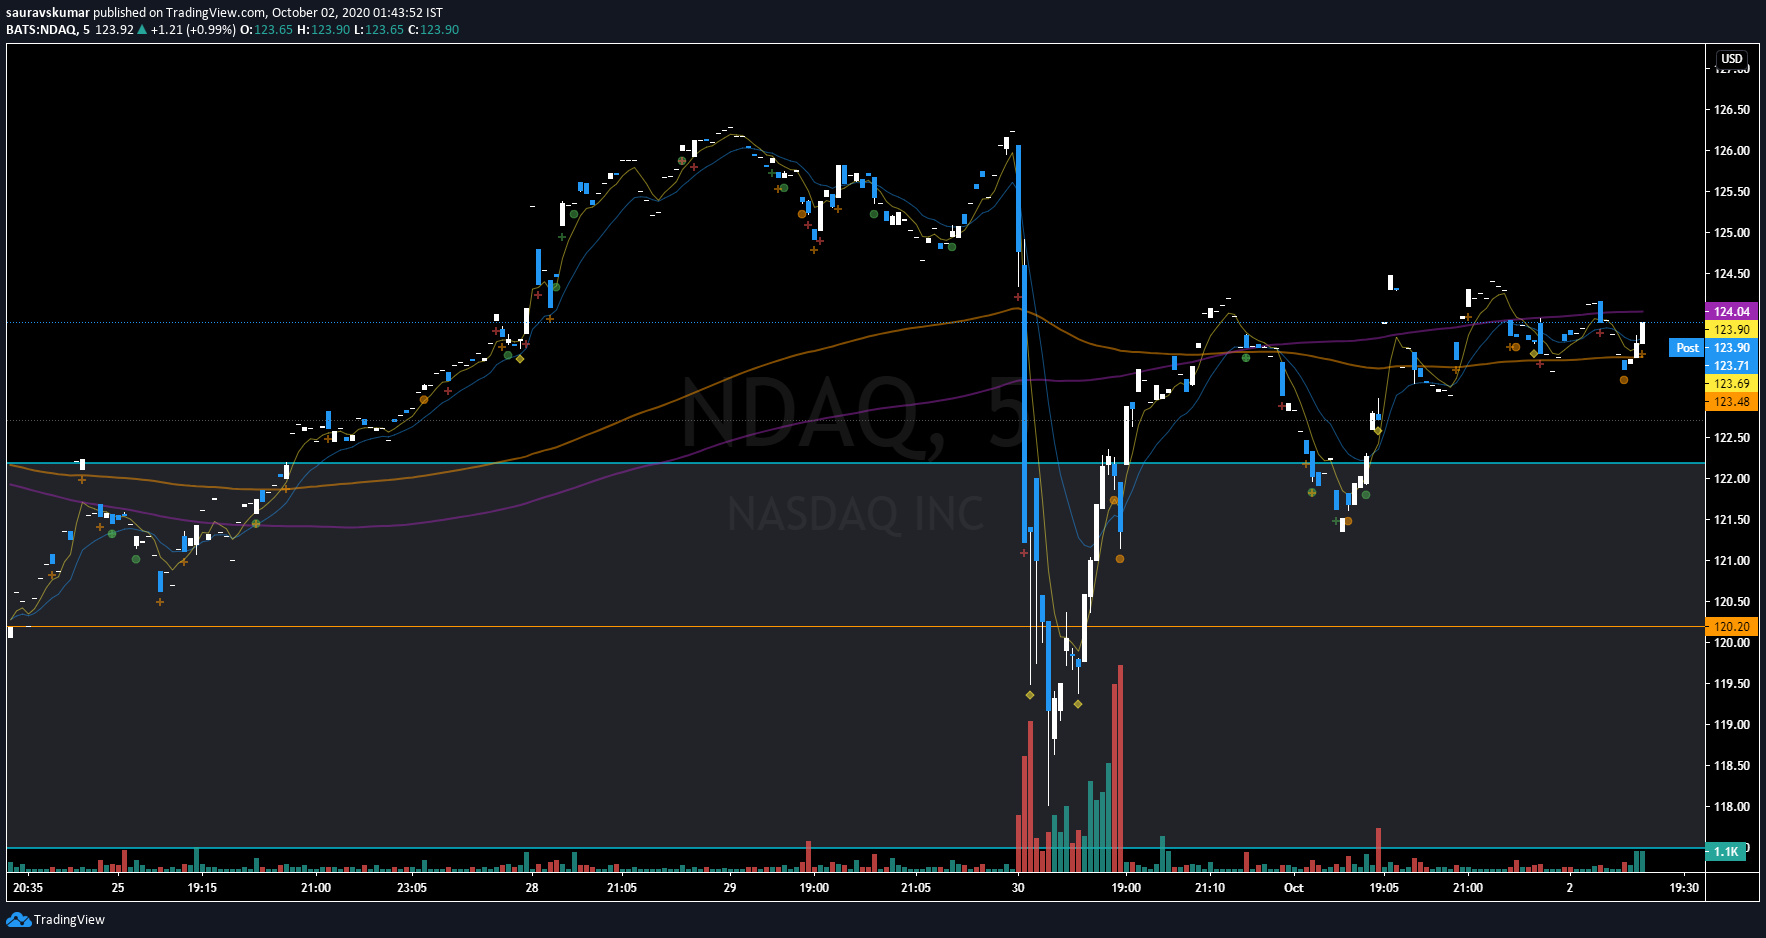The width and height of the screenshot is (1766, 938).
Task: Click the 19:05 time axis label
Action: [1384, 888]
